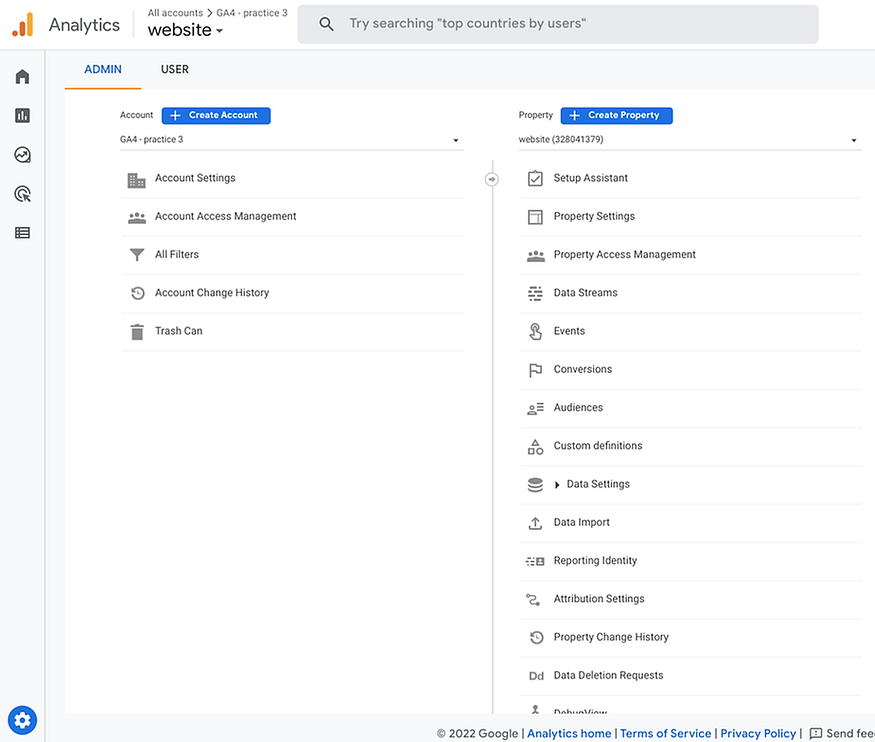Open the Configure list icon in the sidebar

point(22,233)
